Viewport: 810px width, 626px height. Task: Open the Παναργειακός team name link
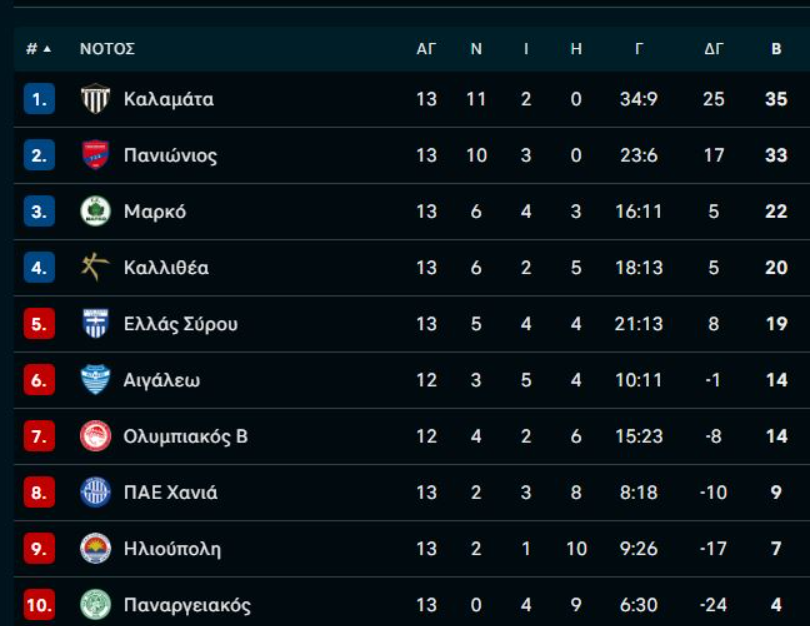[x=187, y=605]
